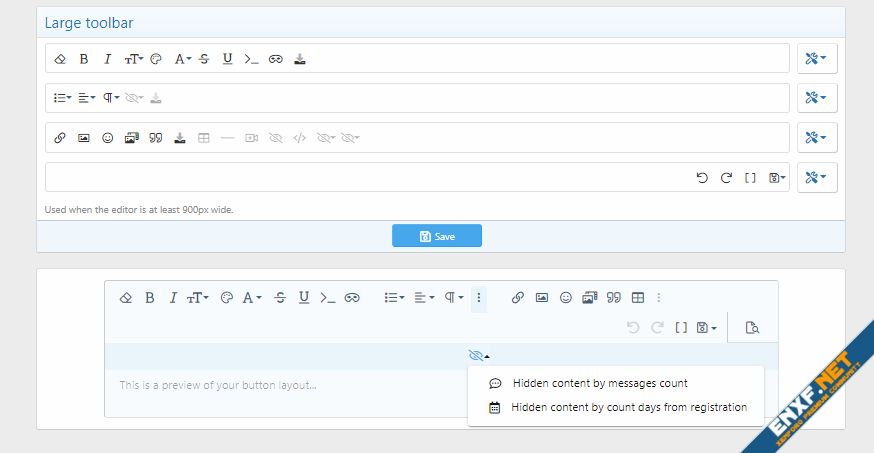Choose 'Hidden content by messages count'
Image resolution: width=874 pixels, height=453 pixels.
(x=600, y=383)
